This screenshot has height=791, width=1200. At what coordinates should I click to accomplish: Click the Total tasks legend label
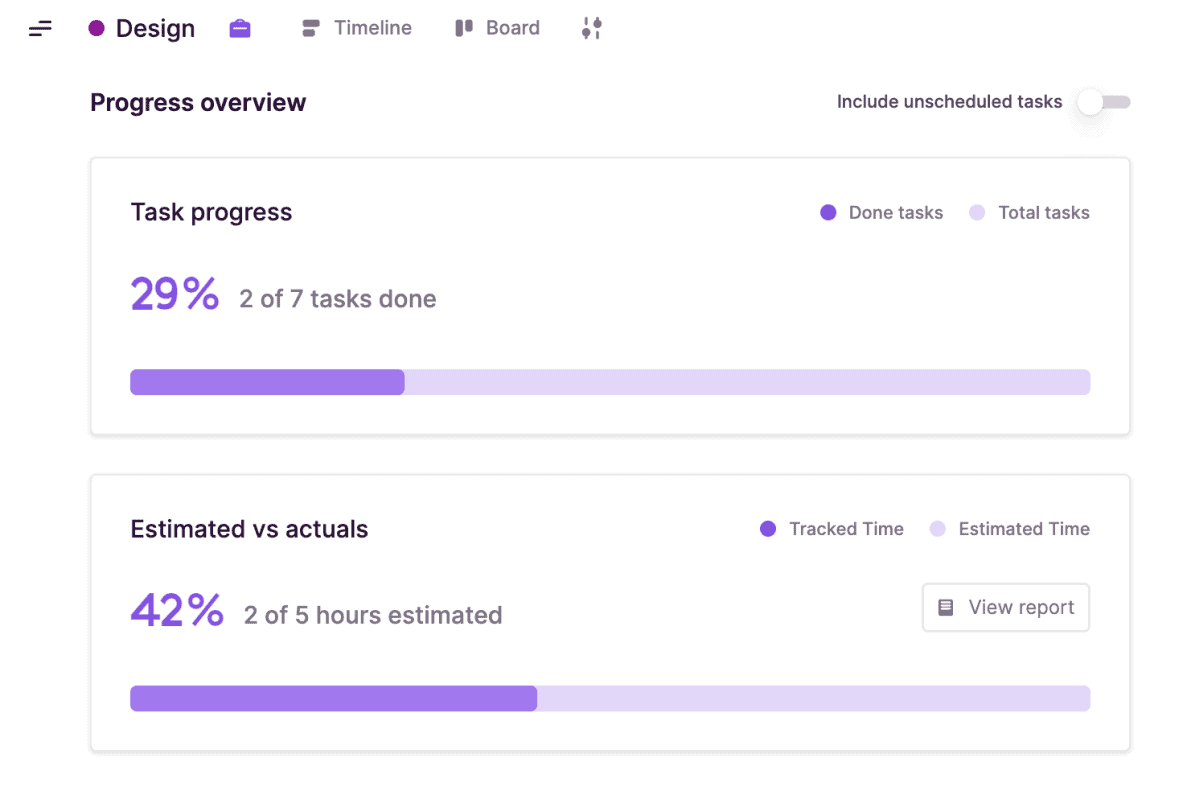point(1044,212)
